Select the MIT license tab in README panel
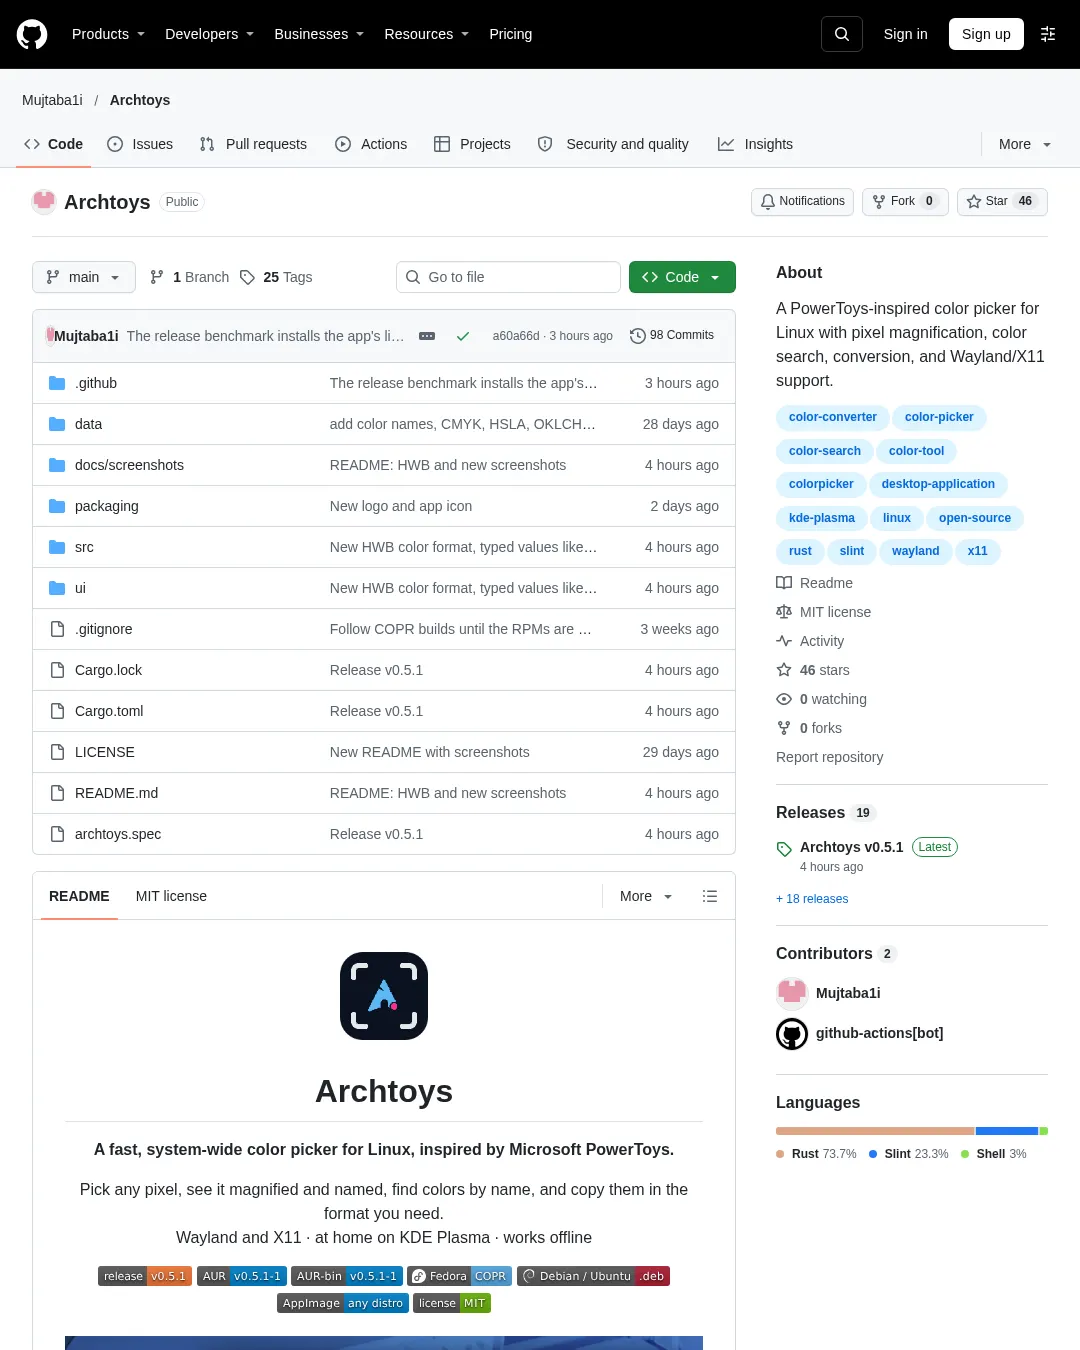Viewport: 1080px width, 1350px height. [x=171, y=896]
